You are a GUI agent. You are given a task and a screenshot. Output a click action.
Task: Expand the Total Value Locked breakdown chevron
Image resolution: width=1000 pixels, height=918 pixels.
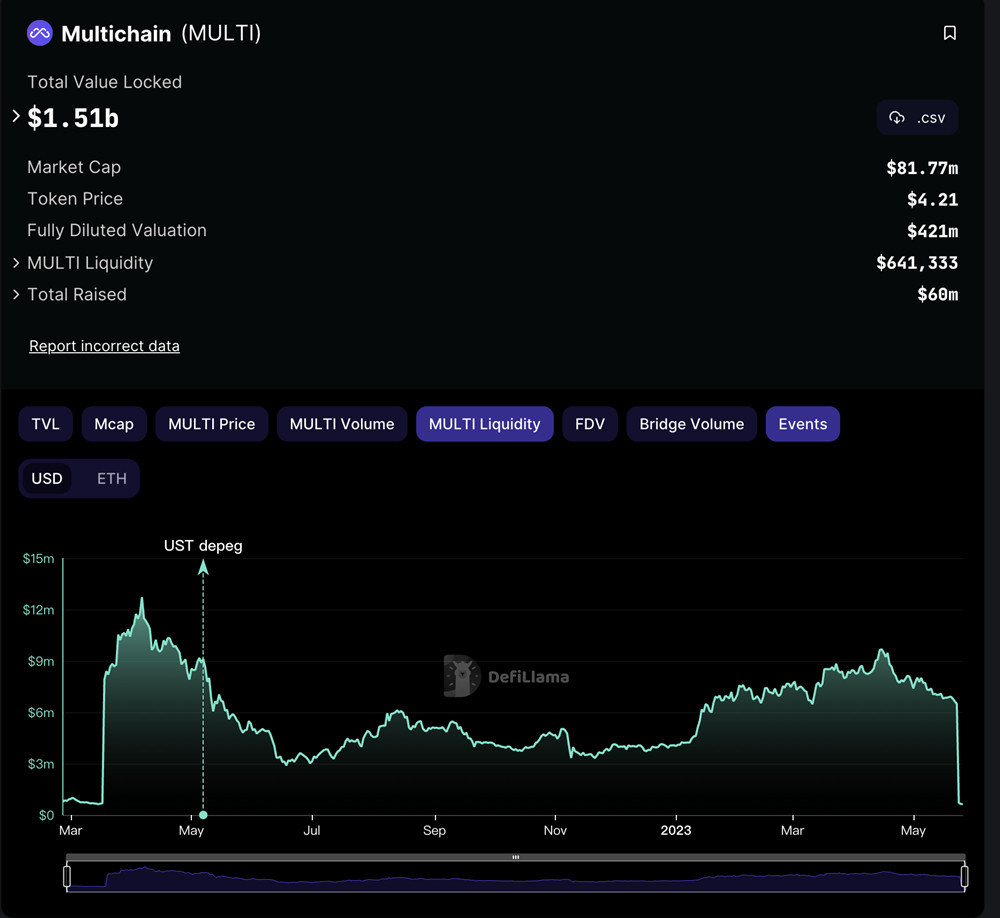click(13, 117)
